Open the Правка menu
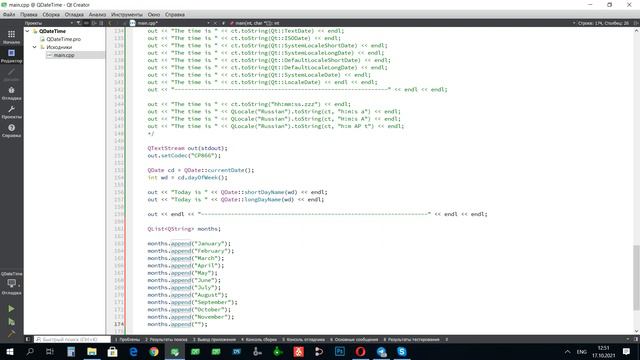 [29, 14]
